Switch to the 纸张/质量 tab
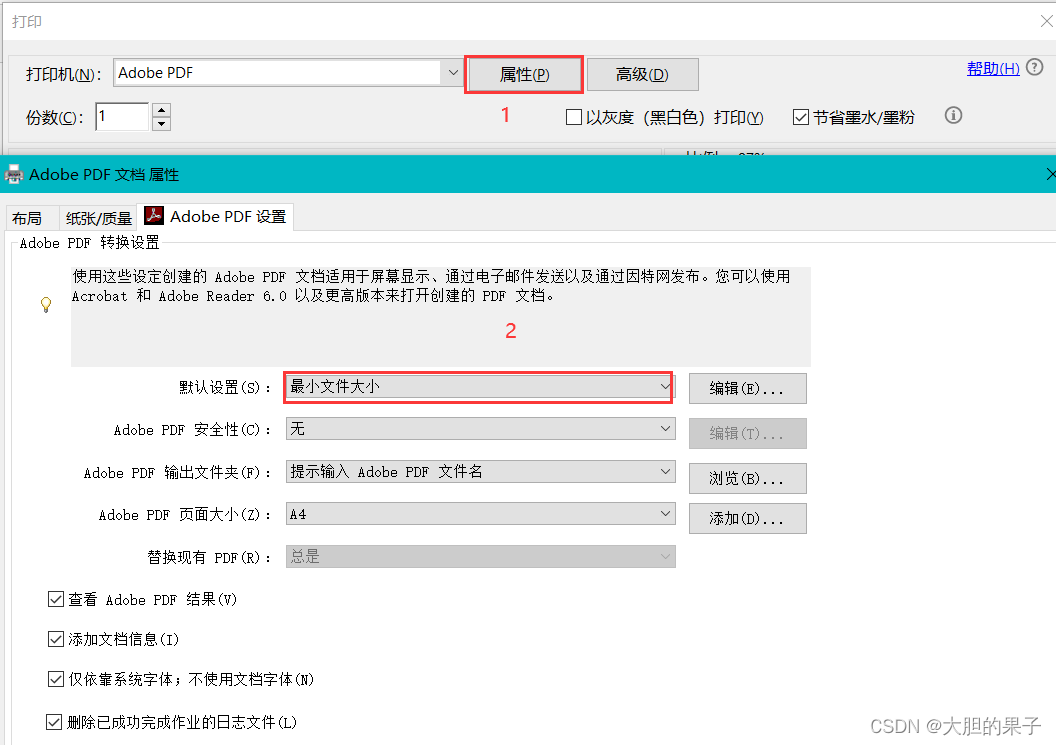This screenshot has width=1056, height=745. tap(98, 218)
